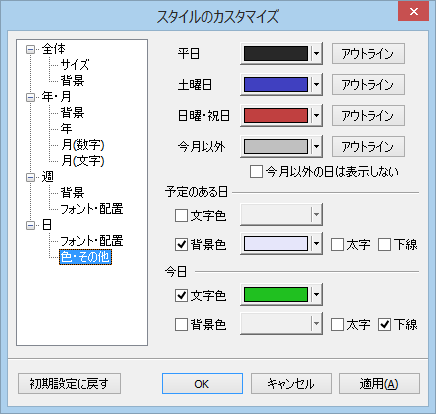Collapse the 日 tree node
Viewport: 436px width, 414px height.
point(30,226)
